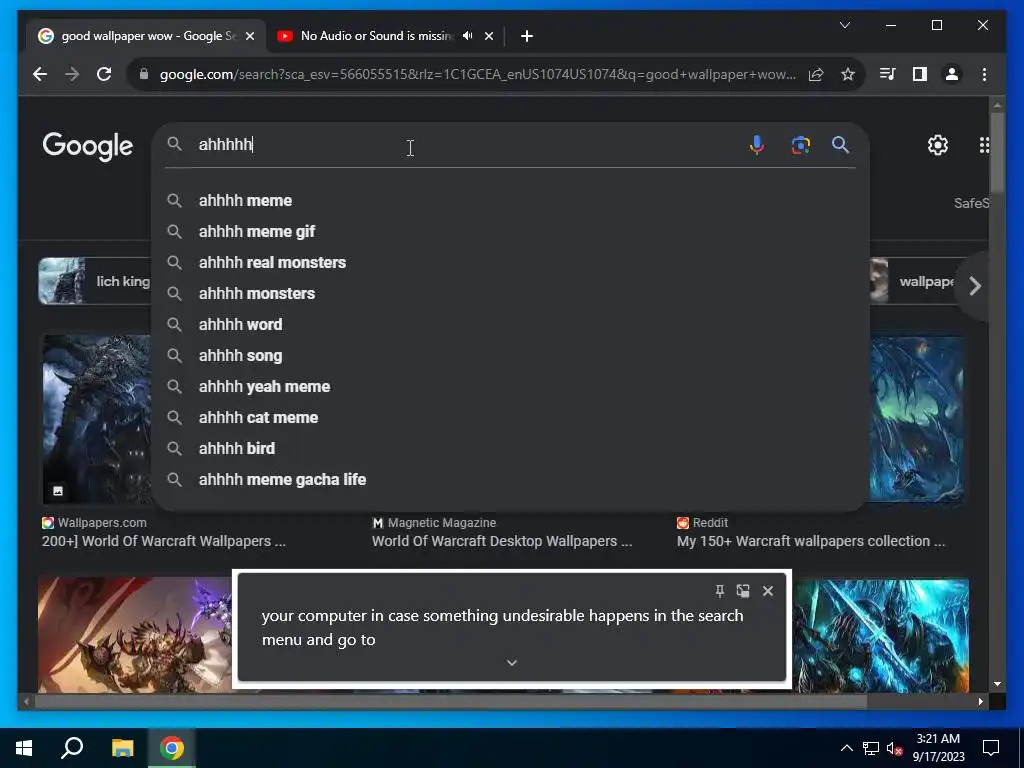Screen dimensions: 1024x768
Task: Open Magnetic Magazine Desktop Wallpapers result
Action: point(502,541)
